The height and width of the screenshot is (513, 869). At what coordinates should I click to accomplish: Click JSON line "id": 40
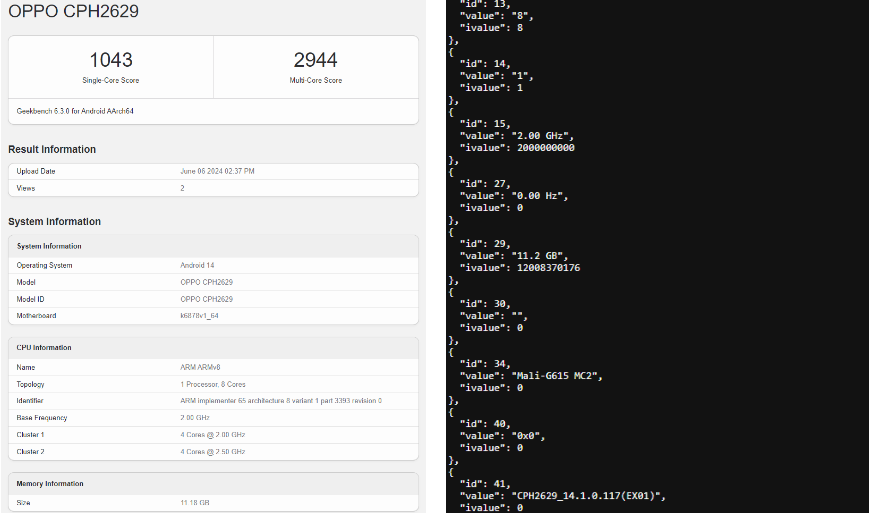[x=485, y=424]
